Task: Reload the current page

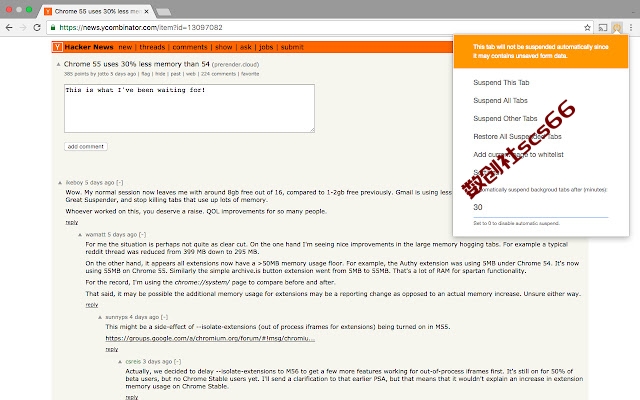Action: tap(37, 28)
